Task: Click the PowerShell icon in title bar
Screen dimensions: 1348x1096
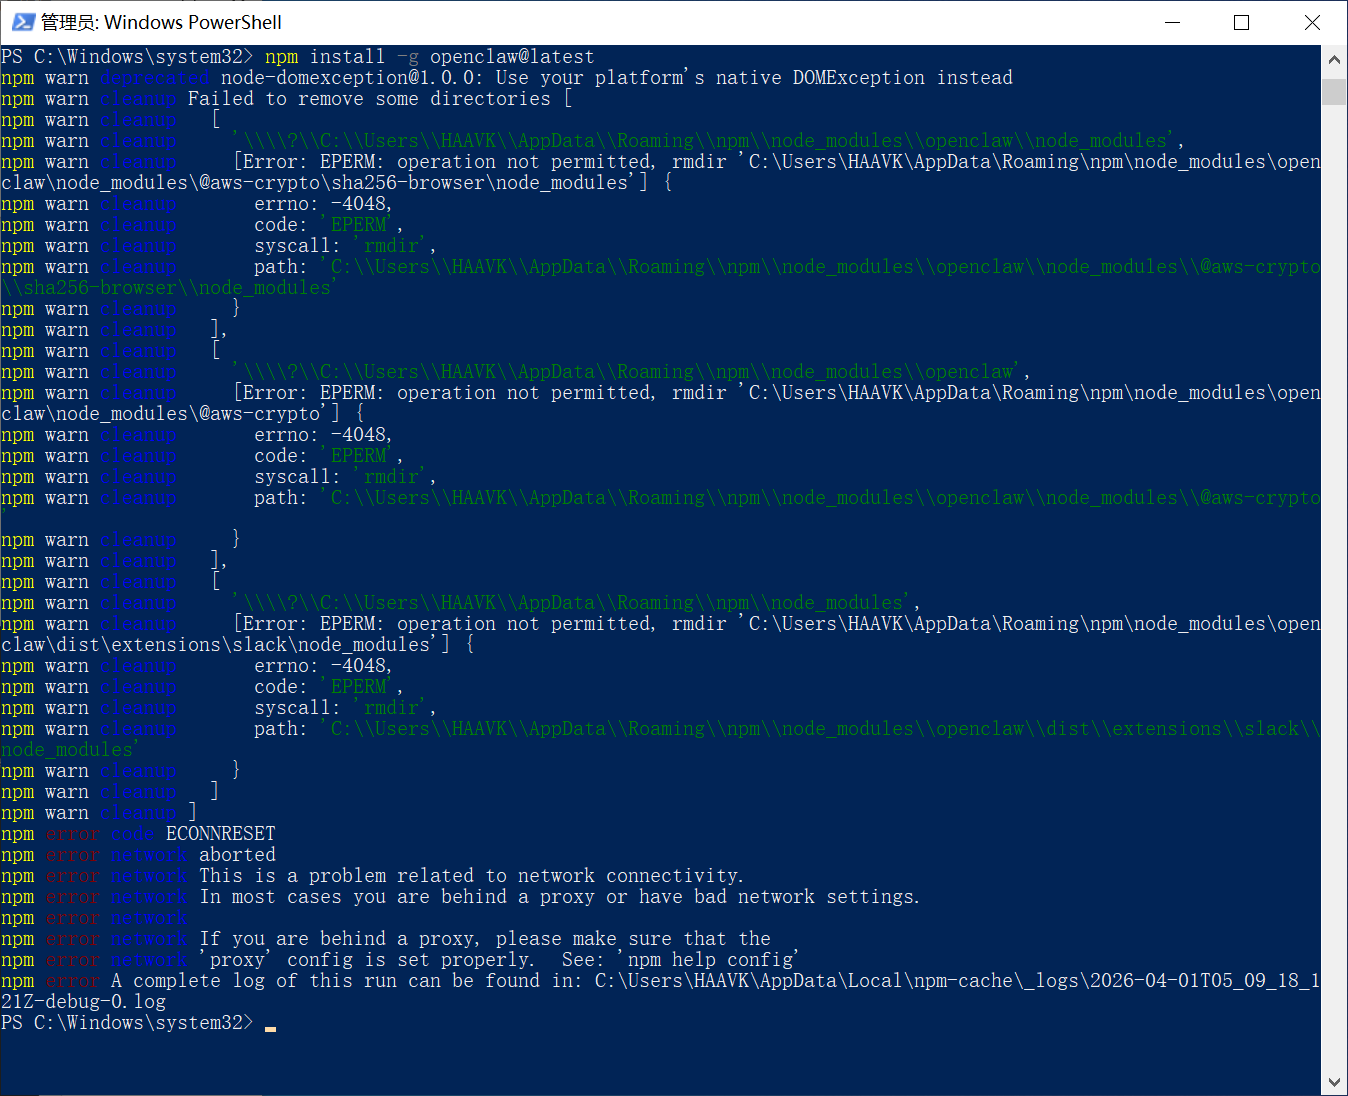Action: (x=22, y=22)
